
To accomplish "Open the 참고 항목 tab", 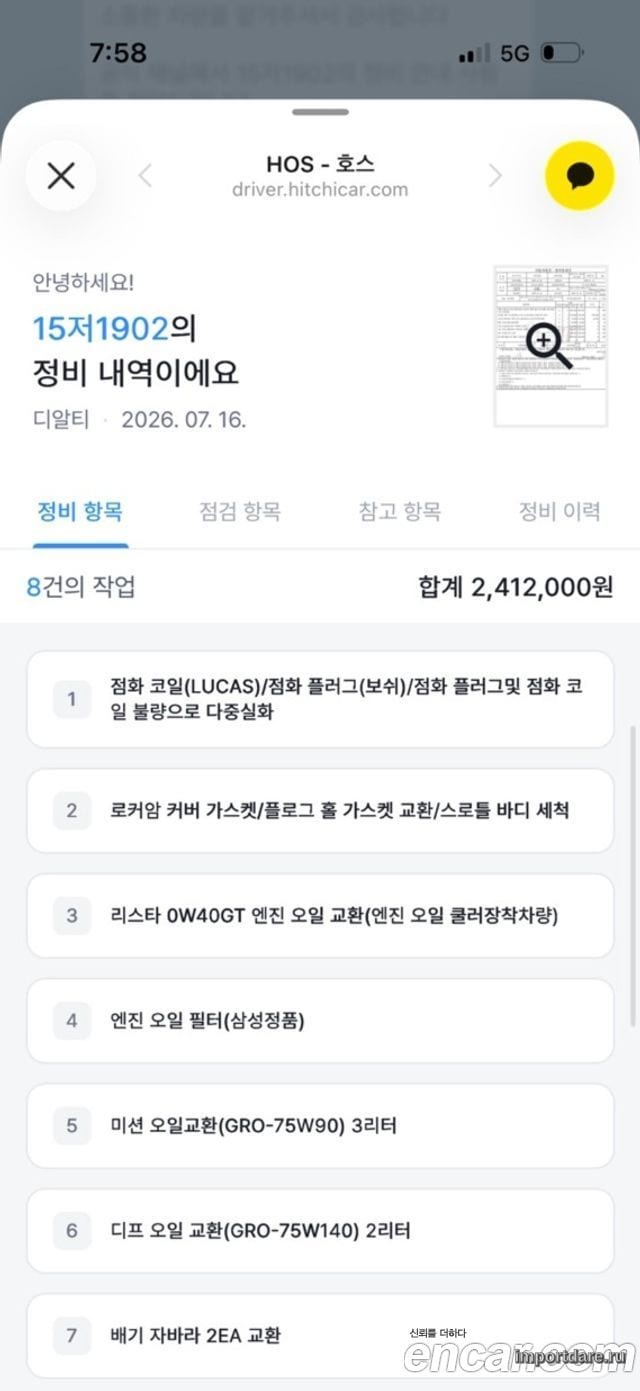I will tap(400, 512).
